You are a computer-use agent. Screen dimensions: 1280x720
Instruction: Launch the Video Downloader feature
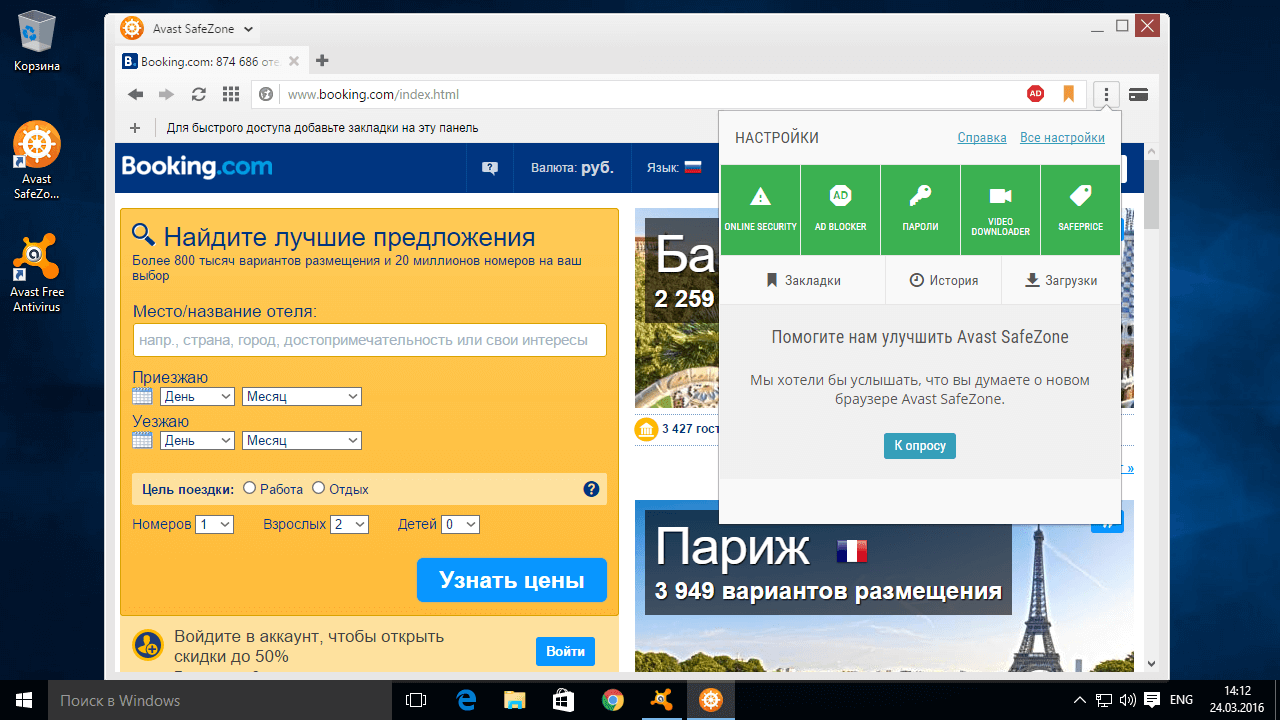coord(1000,210)
